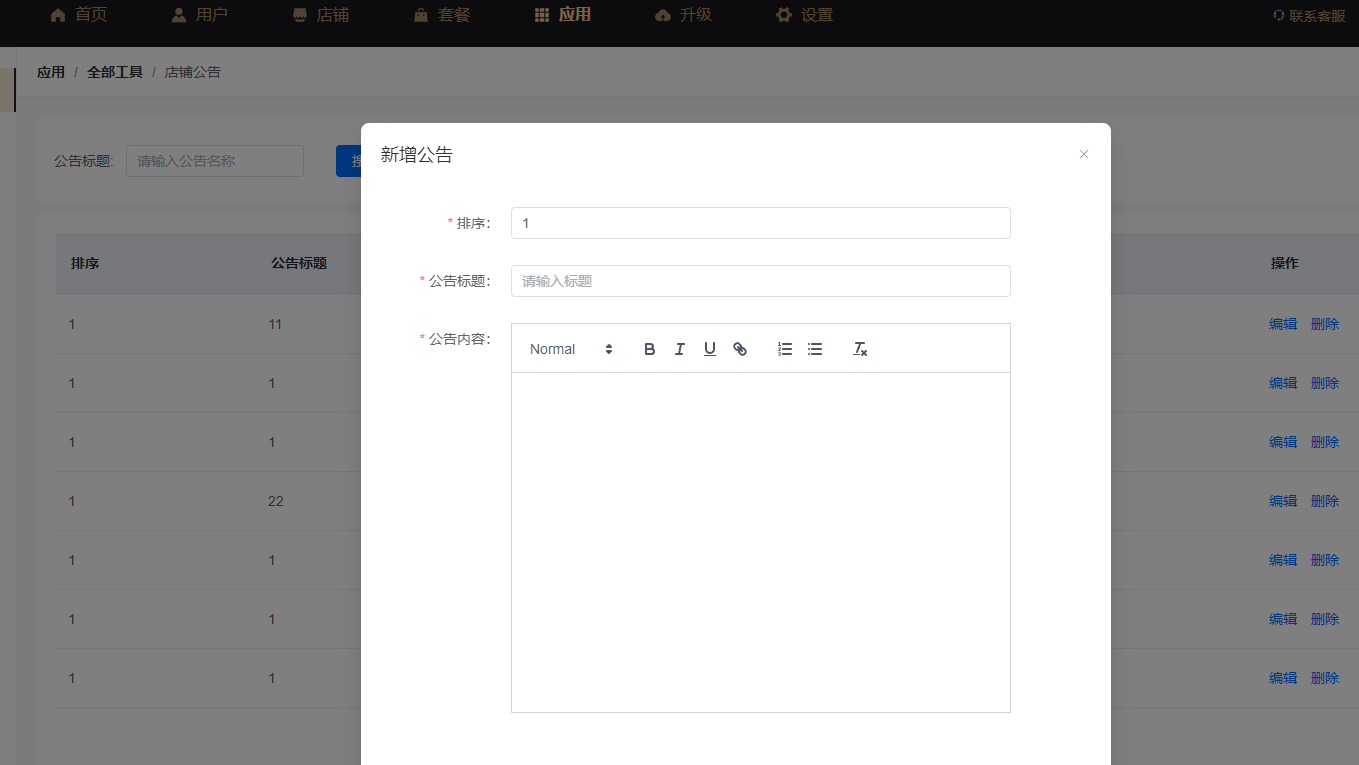Image resolution: width=1359 pixels, height=765 pixels.
Task: Click the 新增公告 dialog title
Action: click(417, 155)
